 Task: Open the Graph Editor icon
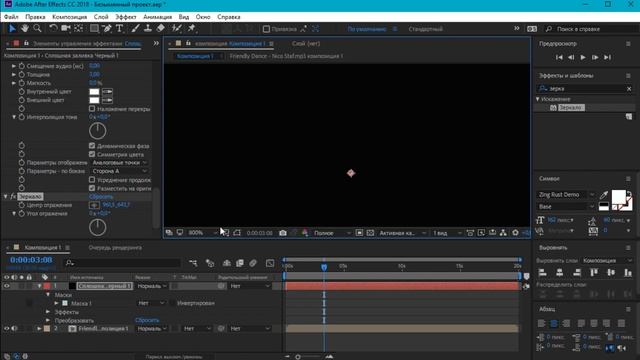[270, 263]
